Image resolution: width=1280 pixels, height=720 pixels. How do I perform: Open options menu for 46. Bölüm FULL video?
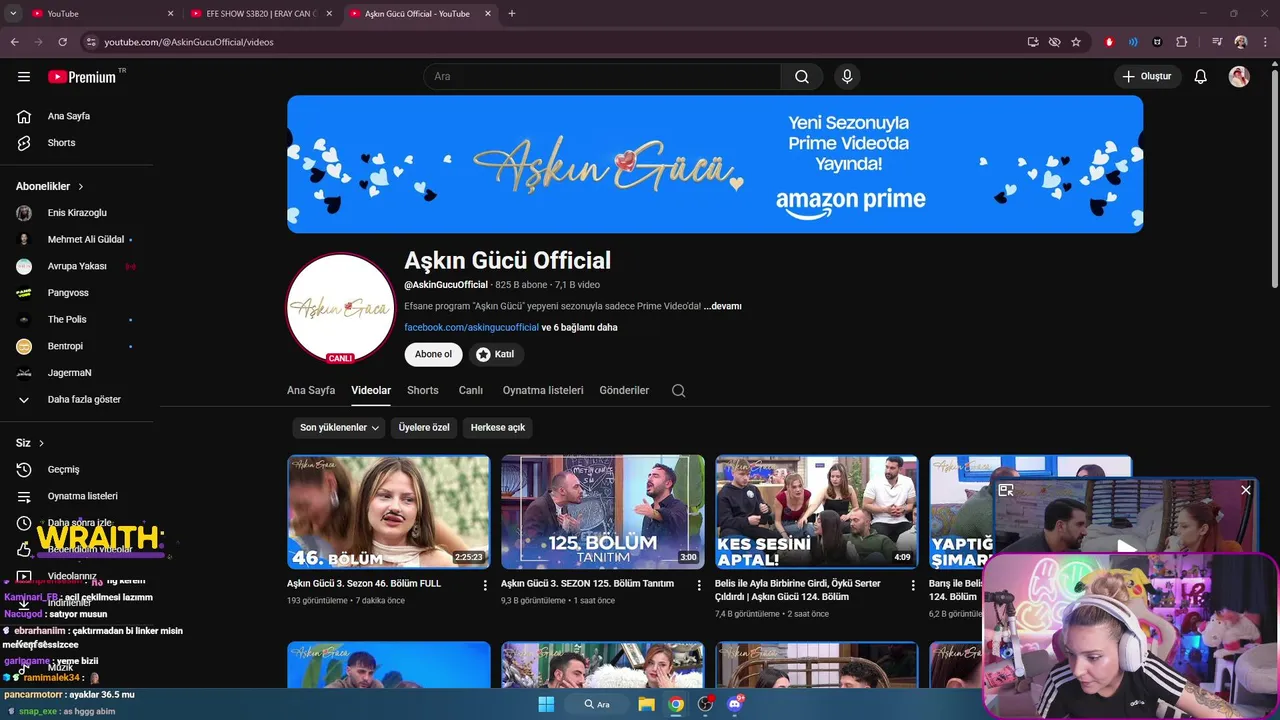pyautogui.click(x=485, y=585)
